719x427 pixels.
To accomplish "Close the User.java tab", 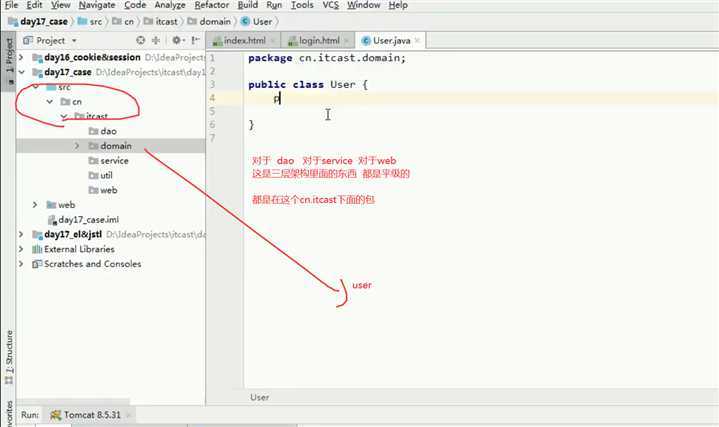I will [417, 40].
